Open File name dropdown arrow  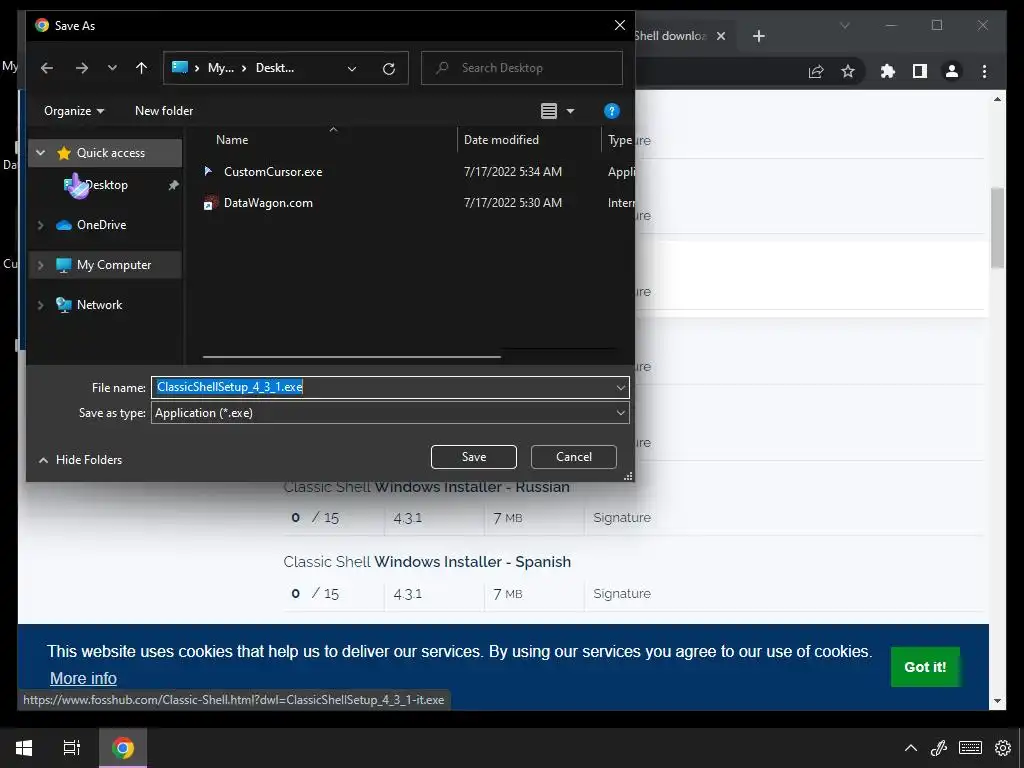620,387
